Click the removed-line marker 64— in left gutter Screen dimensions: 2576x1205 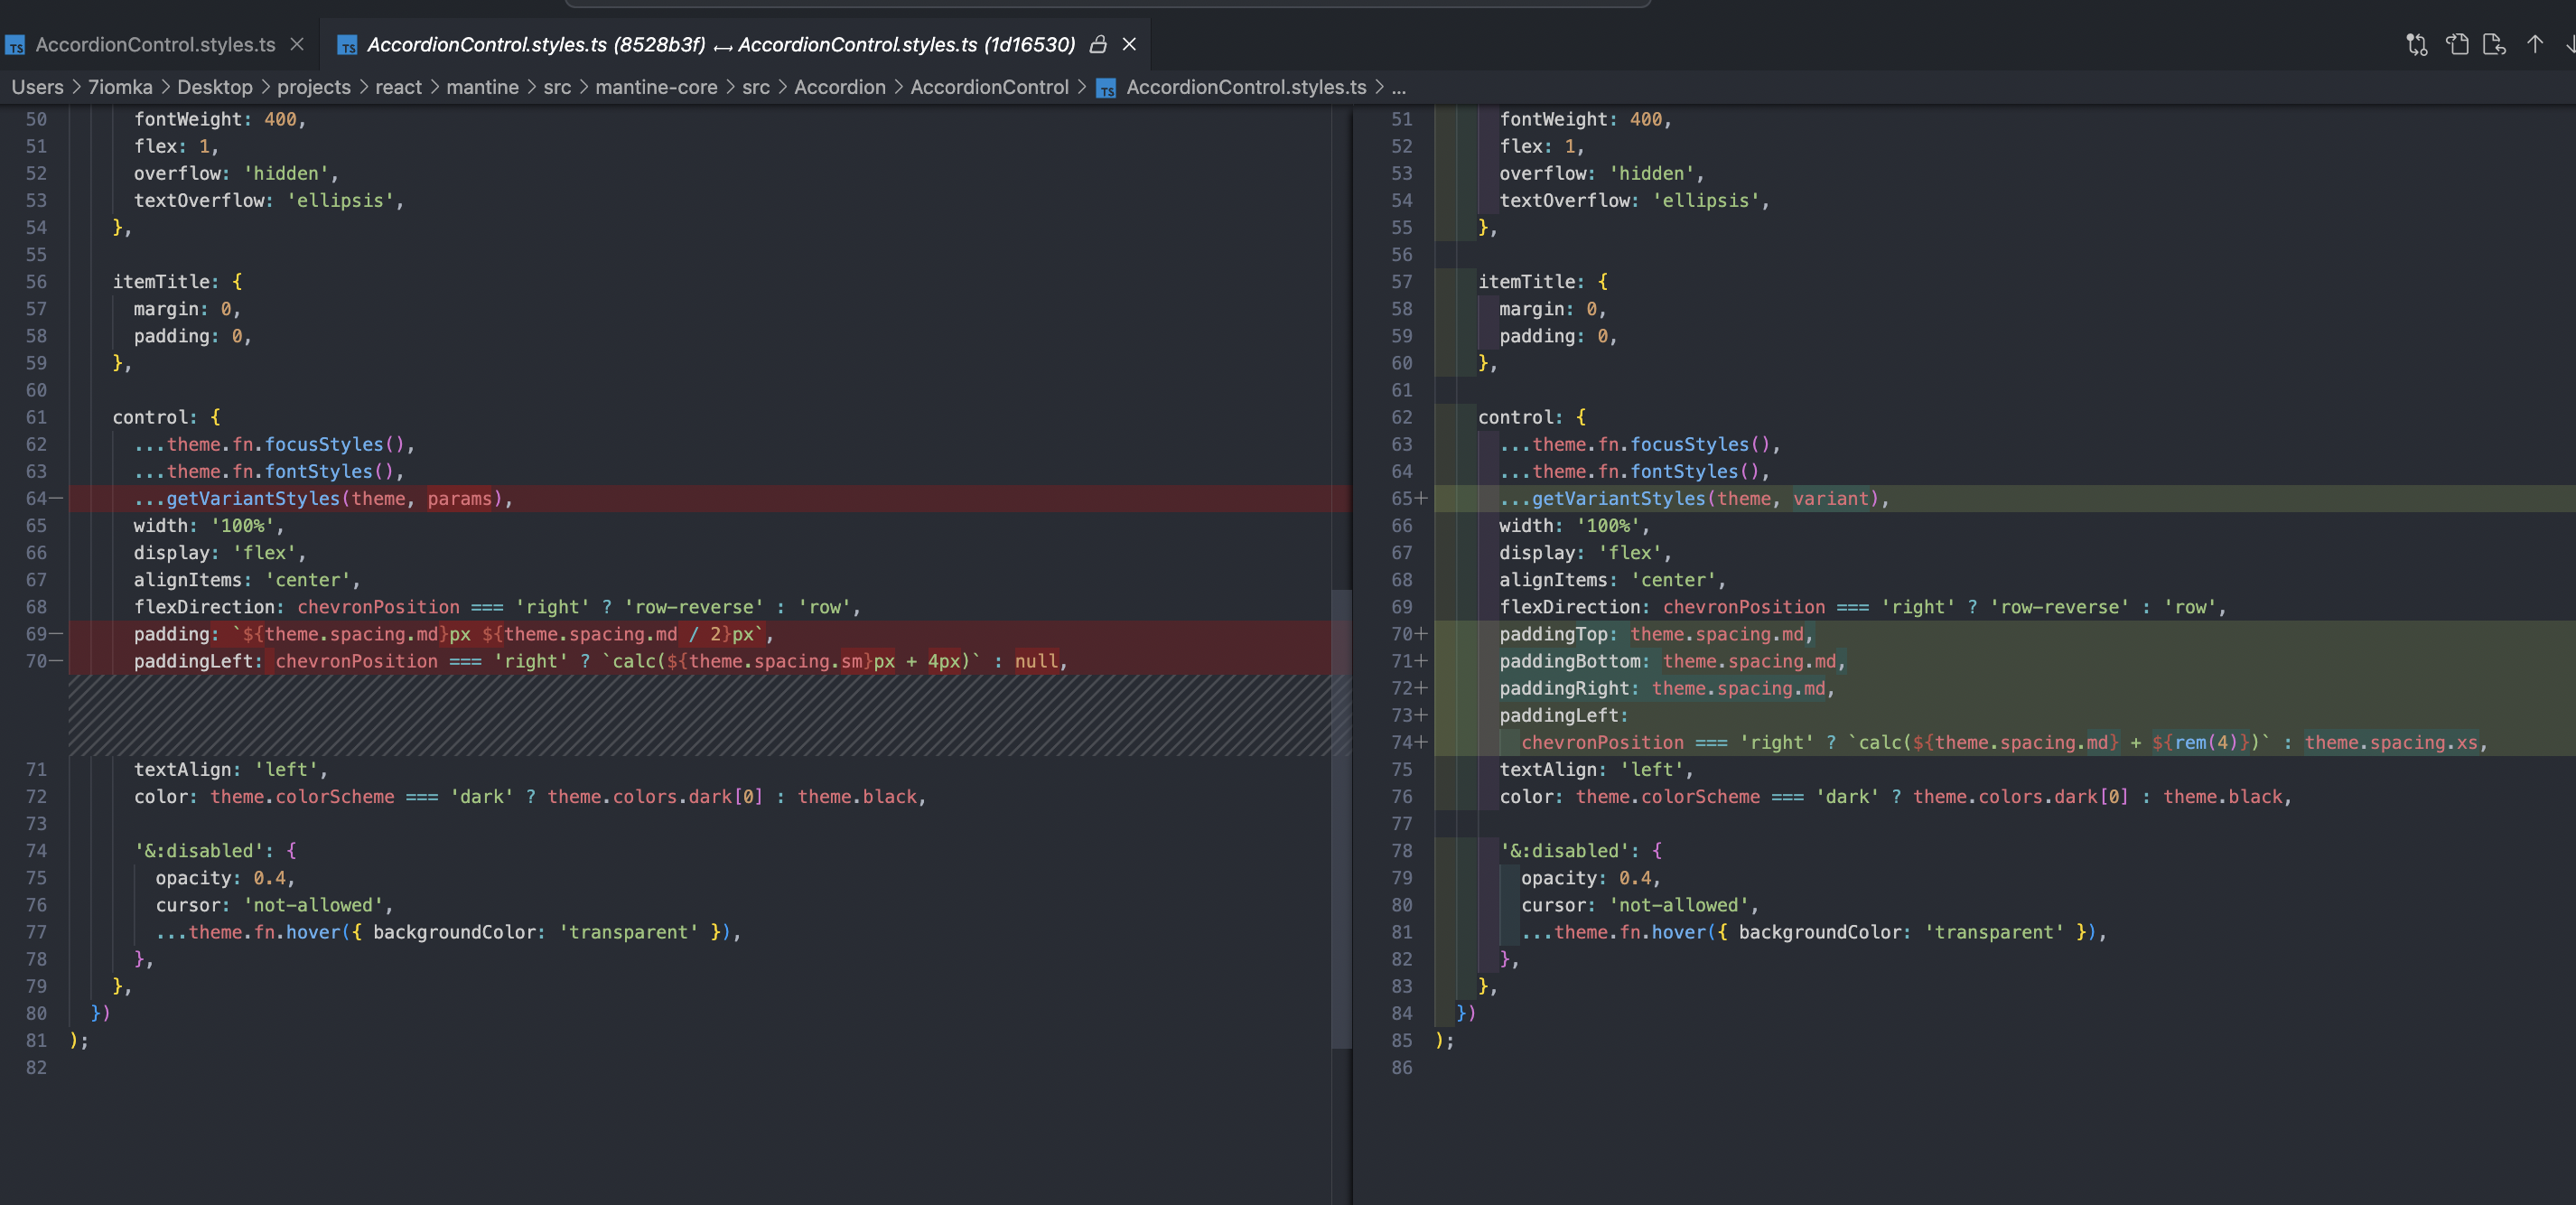[44, 498]
